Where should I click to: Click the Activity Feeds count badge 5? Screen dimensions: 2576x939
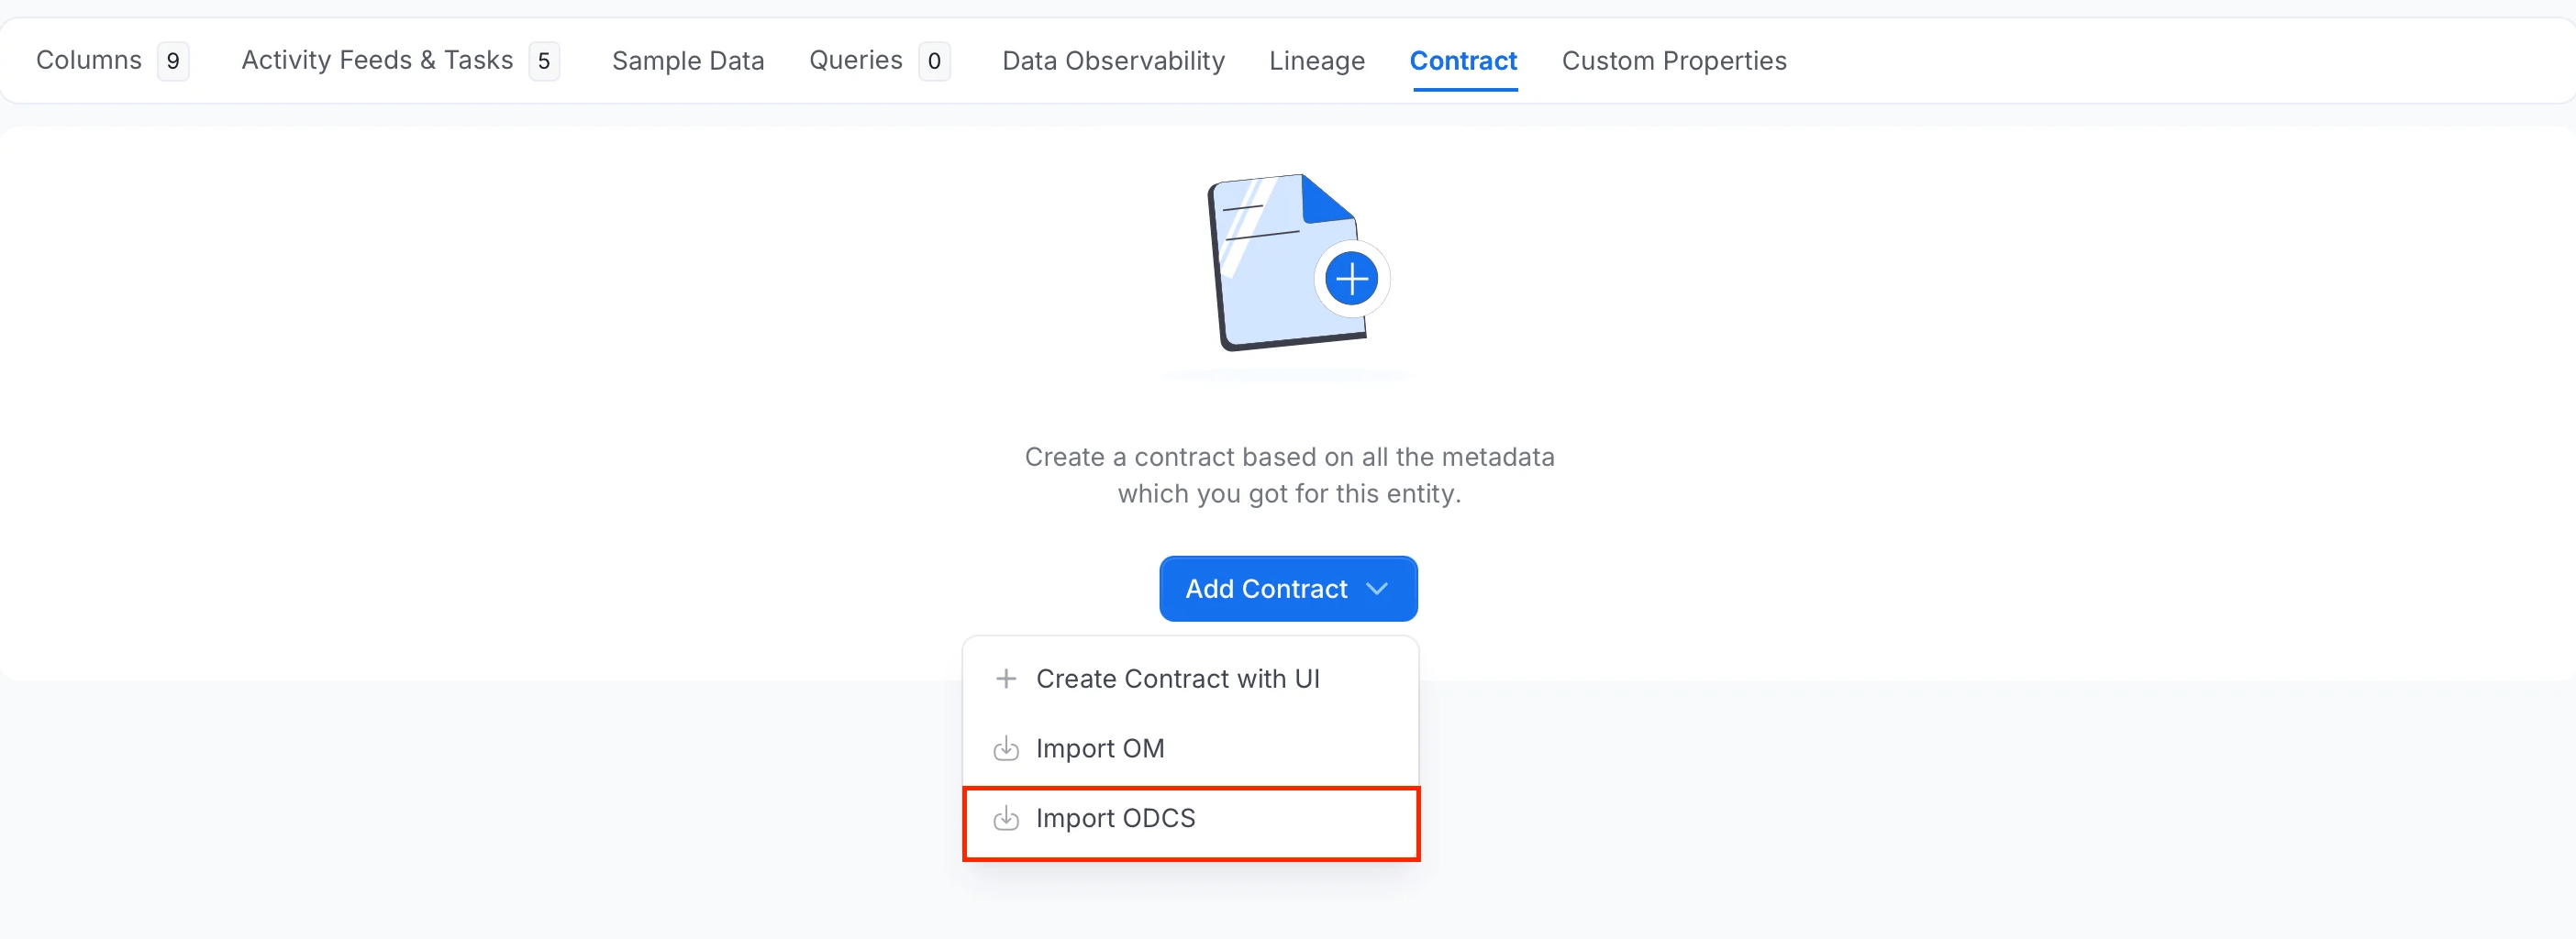pyautogui.click(x=544, y=61)
